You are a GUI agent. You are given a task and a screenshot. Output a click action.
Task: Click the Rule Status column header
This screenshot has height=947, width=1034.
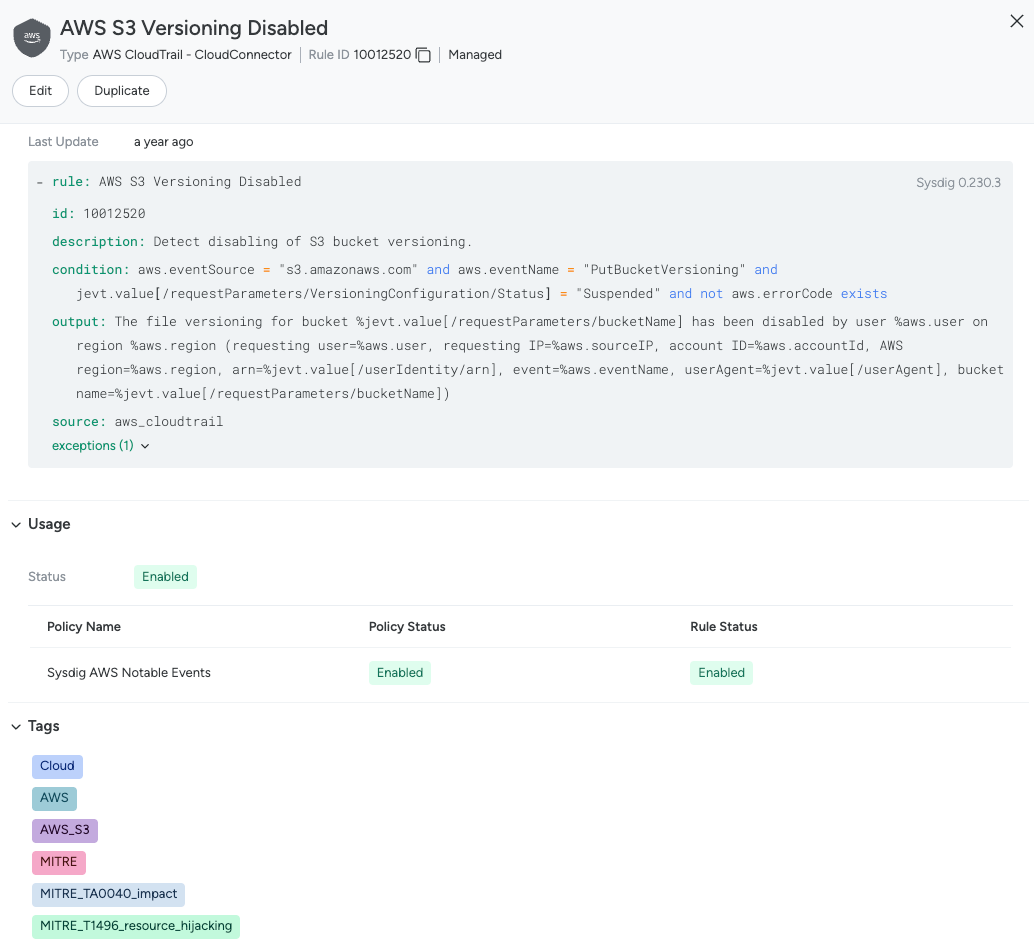[723, 626]
